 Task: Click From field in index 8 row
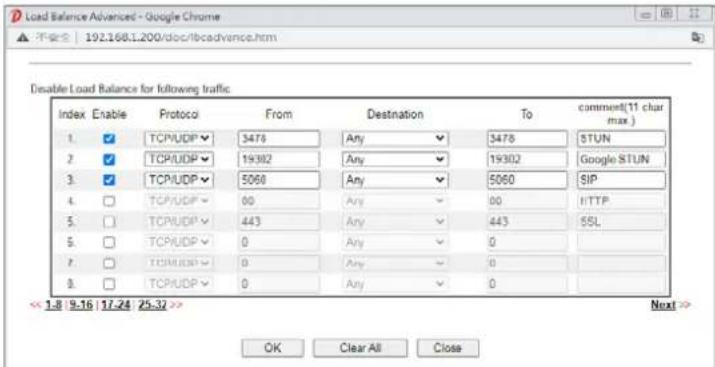point(279,284)
